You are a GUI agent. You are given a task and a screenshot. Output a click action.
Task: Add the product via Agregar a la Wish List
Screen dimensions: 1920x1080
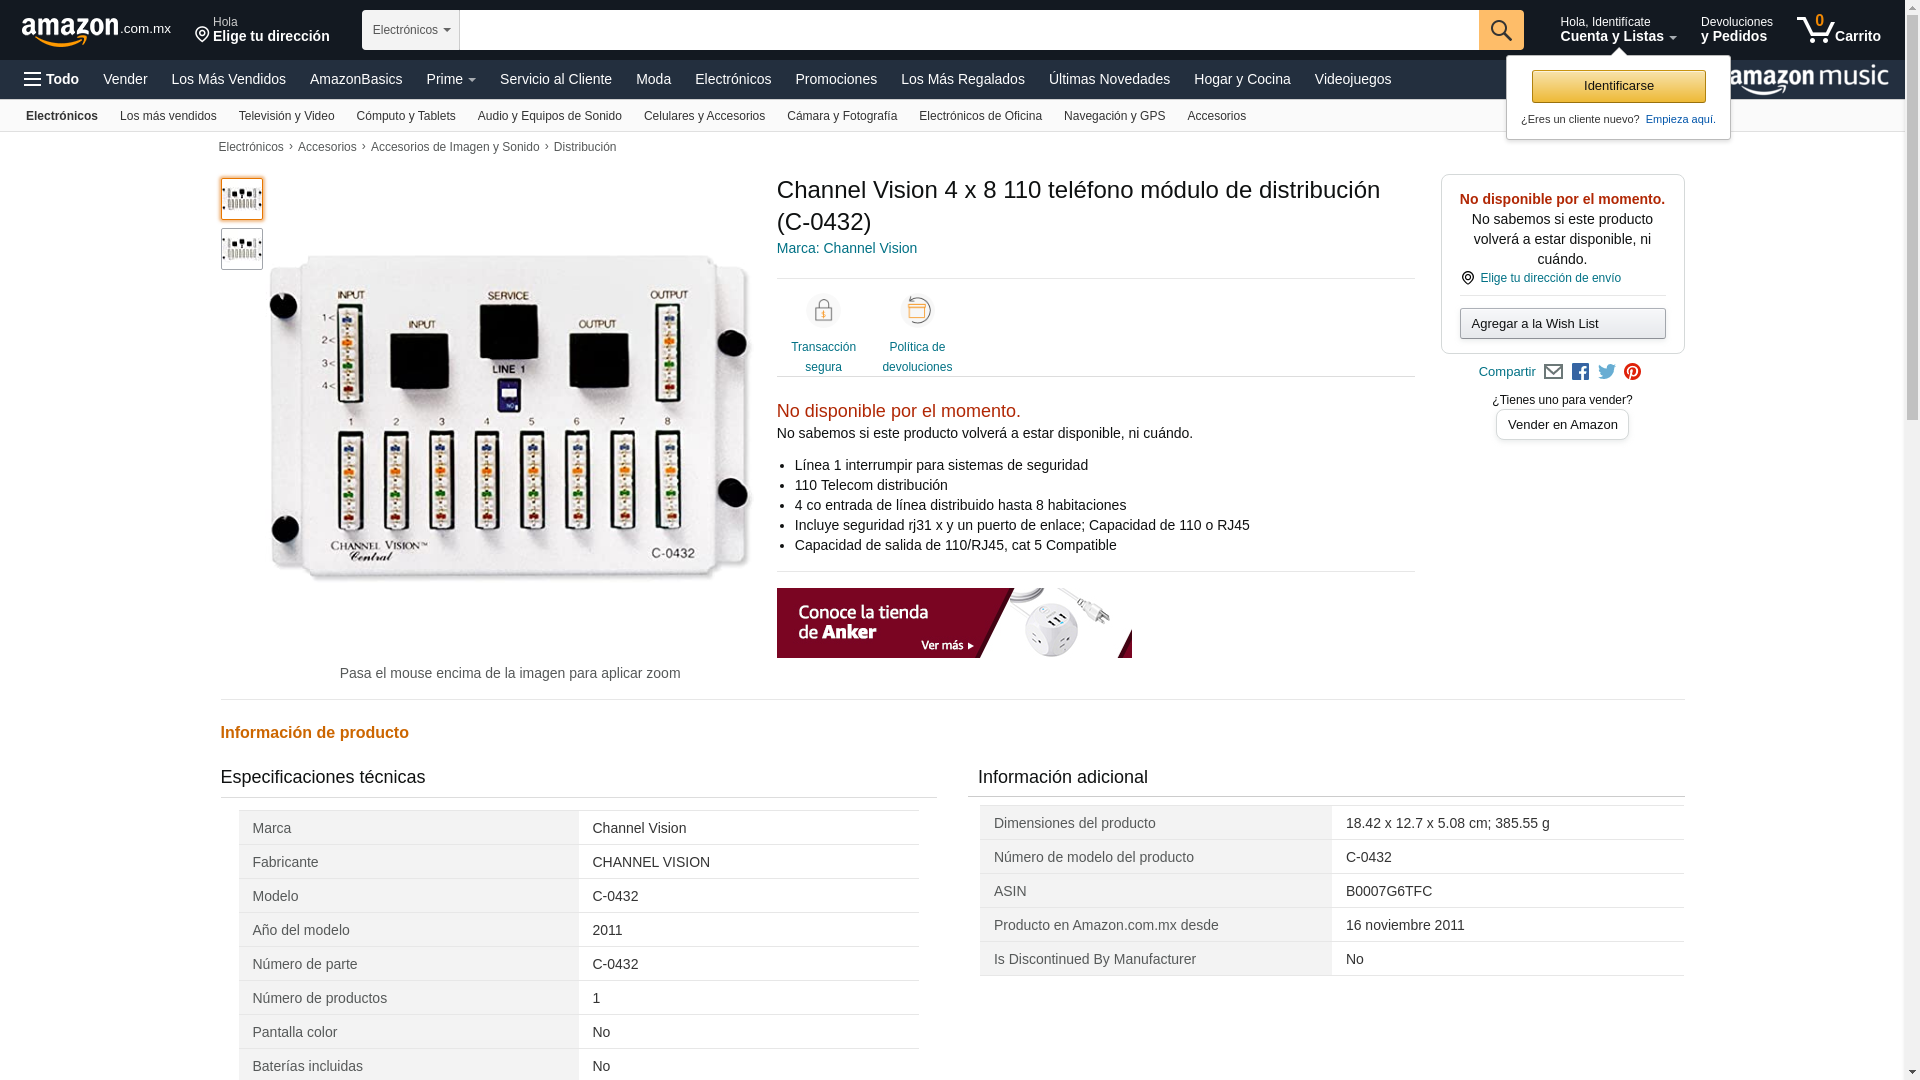[x=1562, y=323]
